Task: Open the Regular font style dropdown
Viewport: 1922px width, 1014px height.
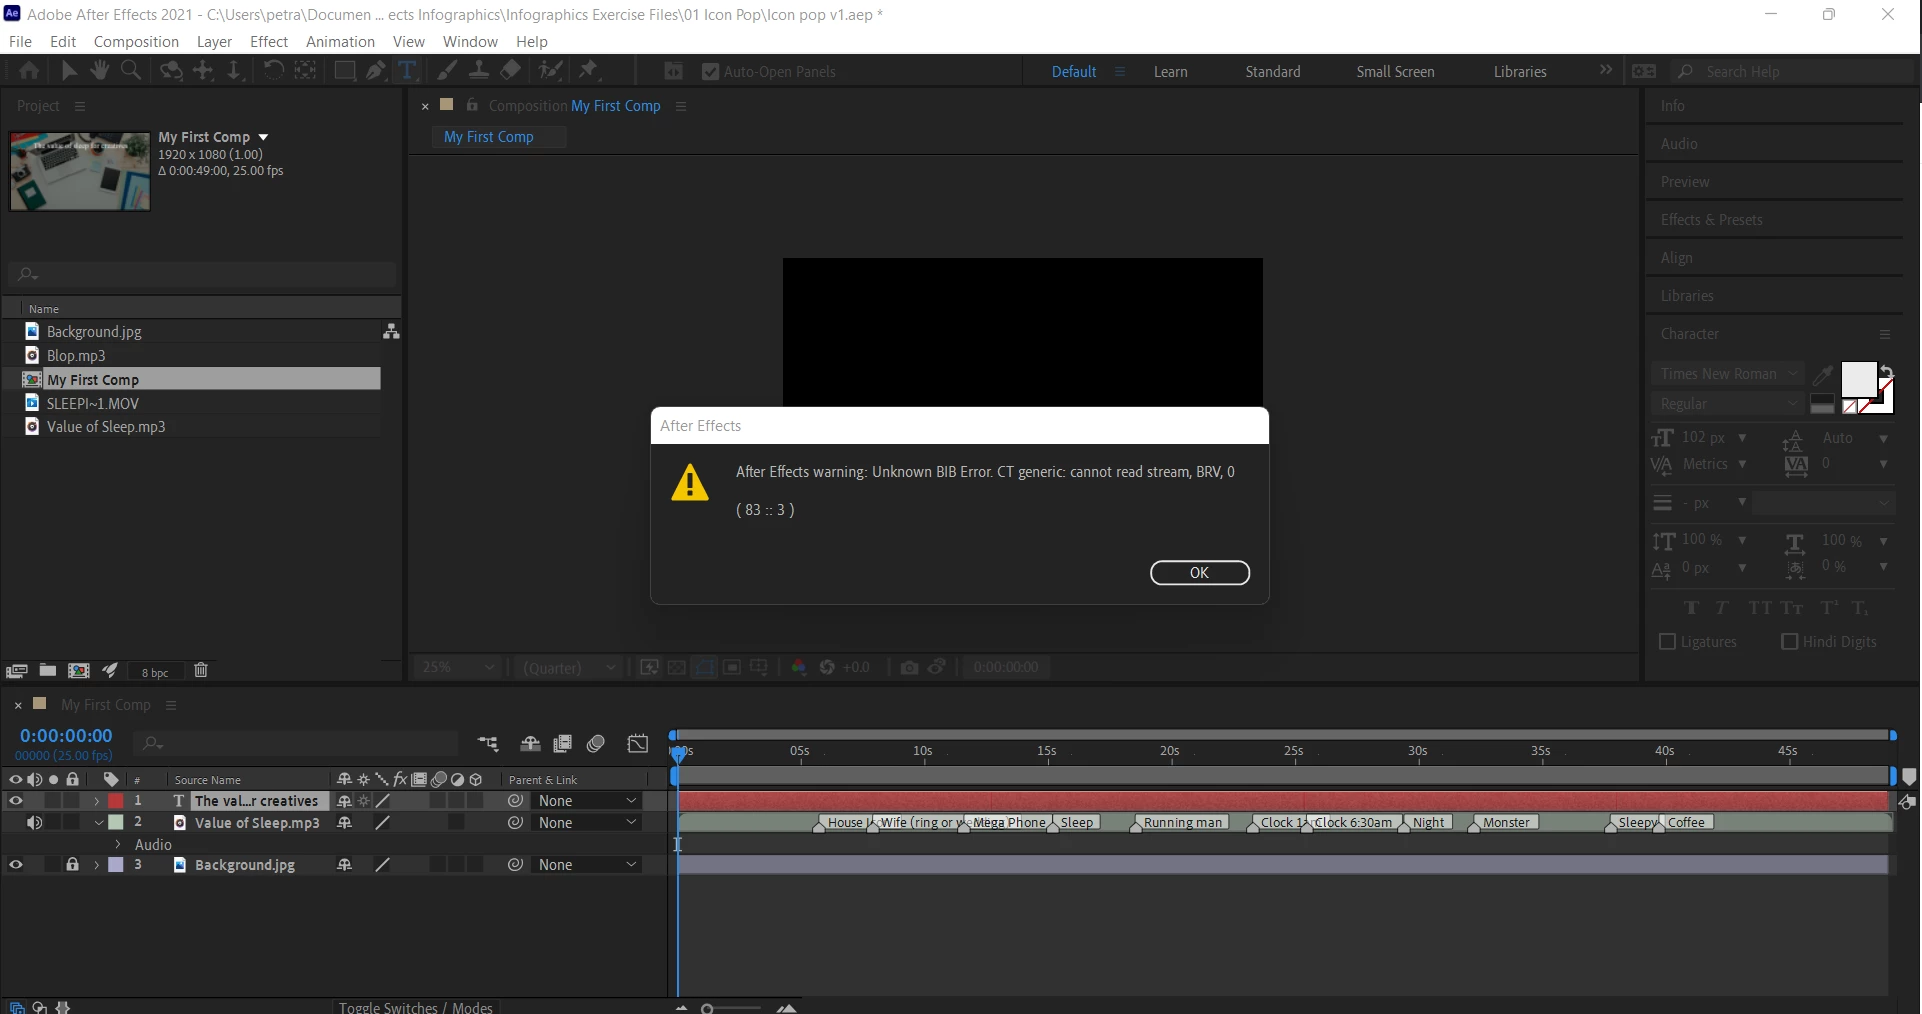Action: click(1728, 404)
